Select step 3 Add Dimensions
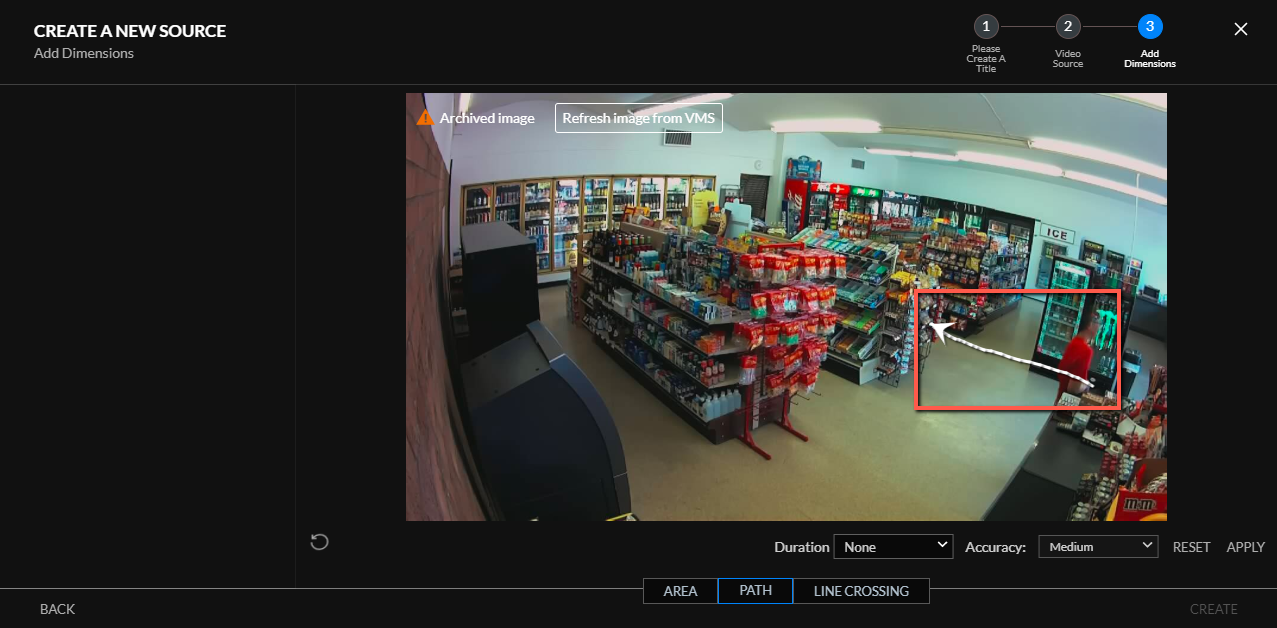 coord(1150,27)
